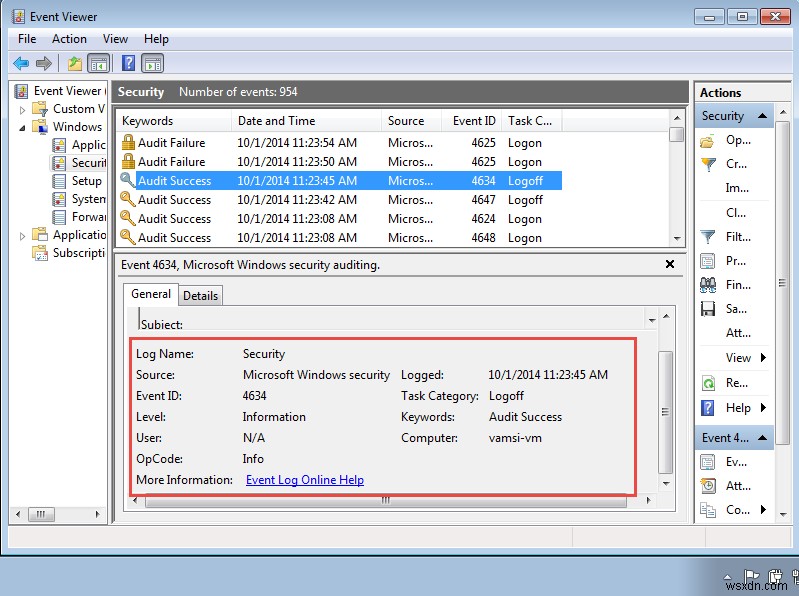Click the Event Properties icon under Event 4...
Screen dimensions: 799x596
[x=707, y=462]
